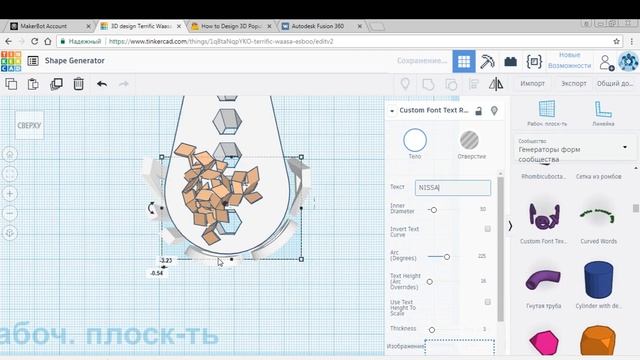Viewport: 640px width, 360px height.
Task: Open the Генераторы форм сообщества dropdown
Action: point(574,150)
